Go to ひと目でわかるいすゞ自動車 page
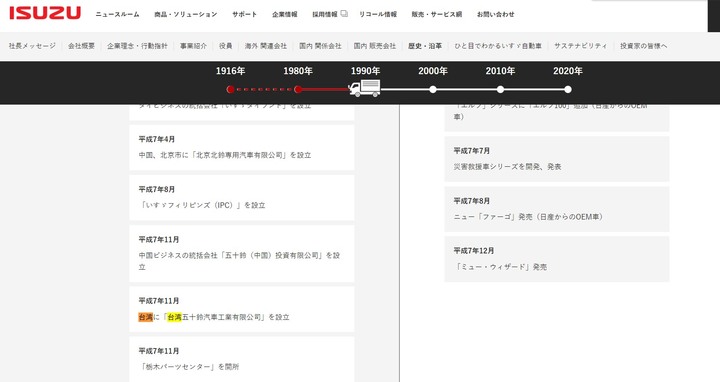Viewport: 720px width, 382px height. (x=498, y=46)
